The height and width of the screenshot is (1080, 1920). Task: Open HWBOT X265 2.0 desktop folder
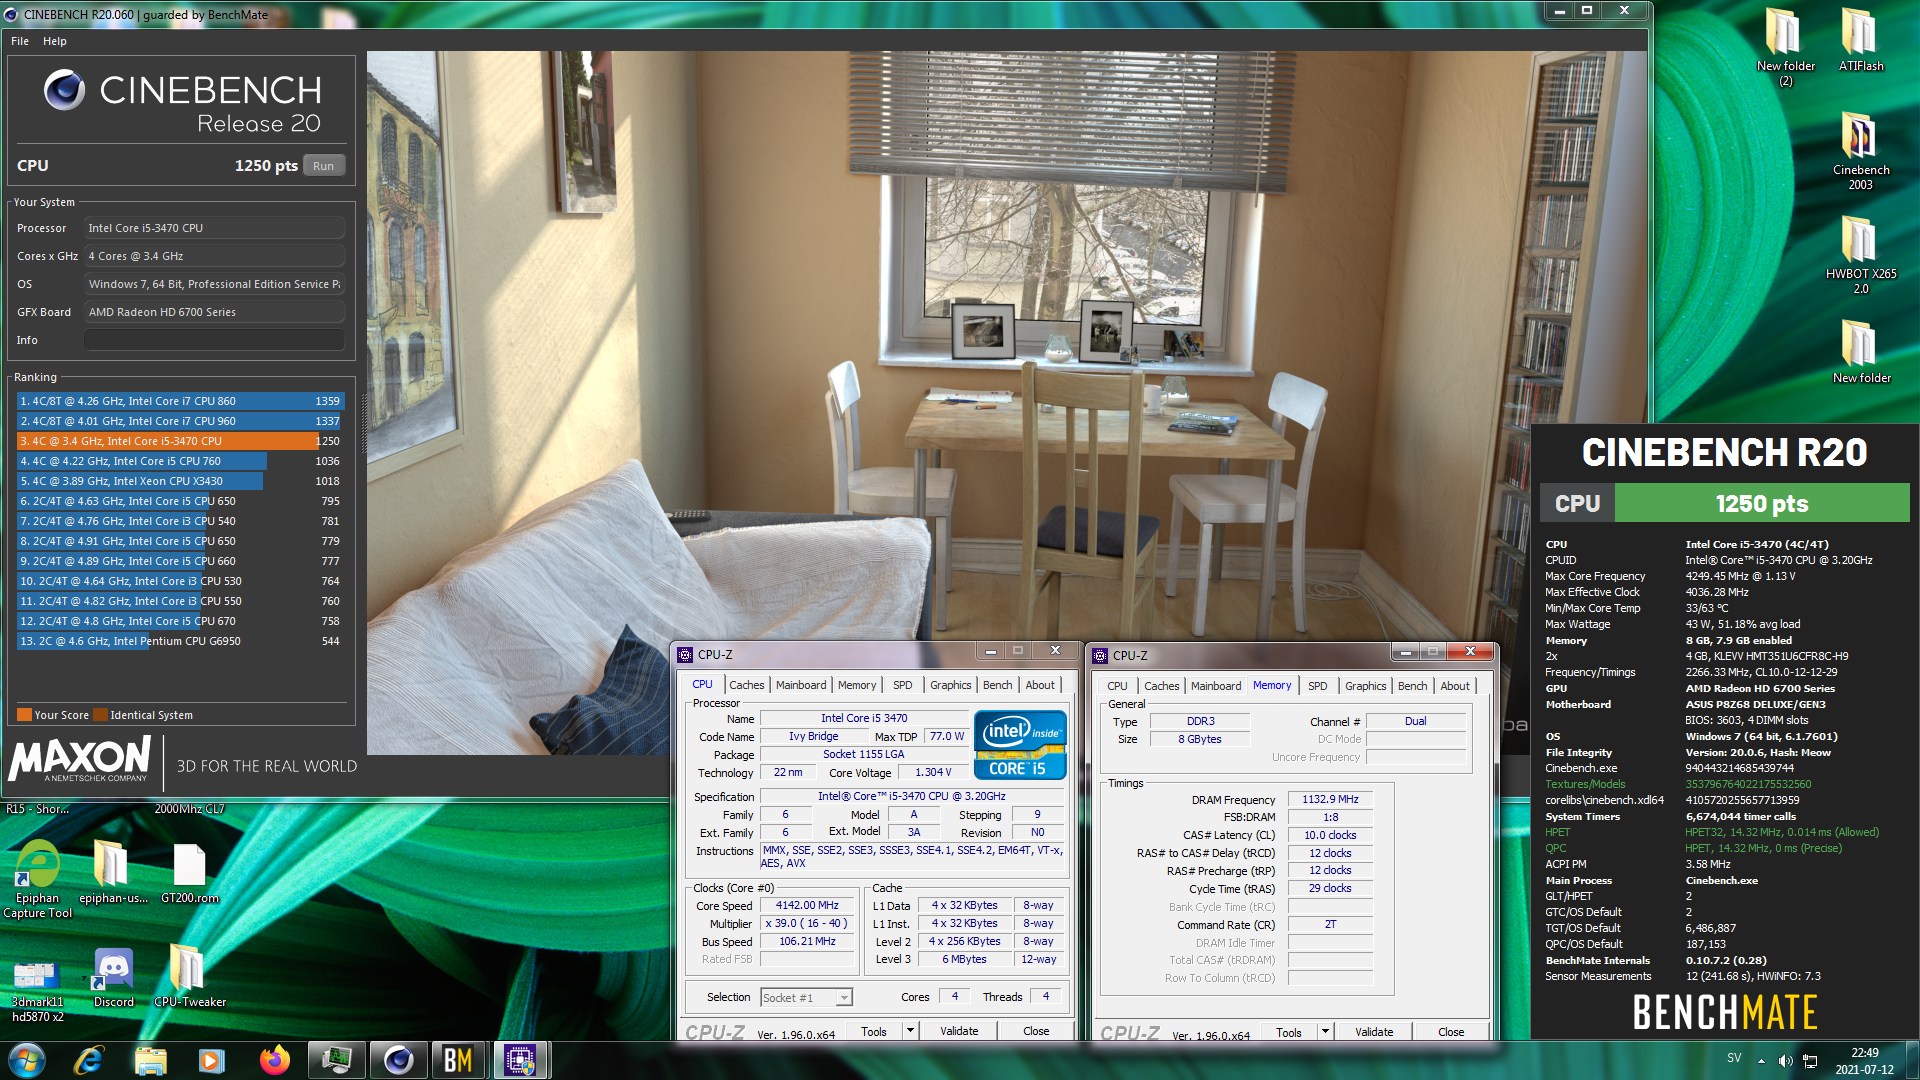tap(1860, 255)
